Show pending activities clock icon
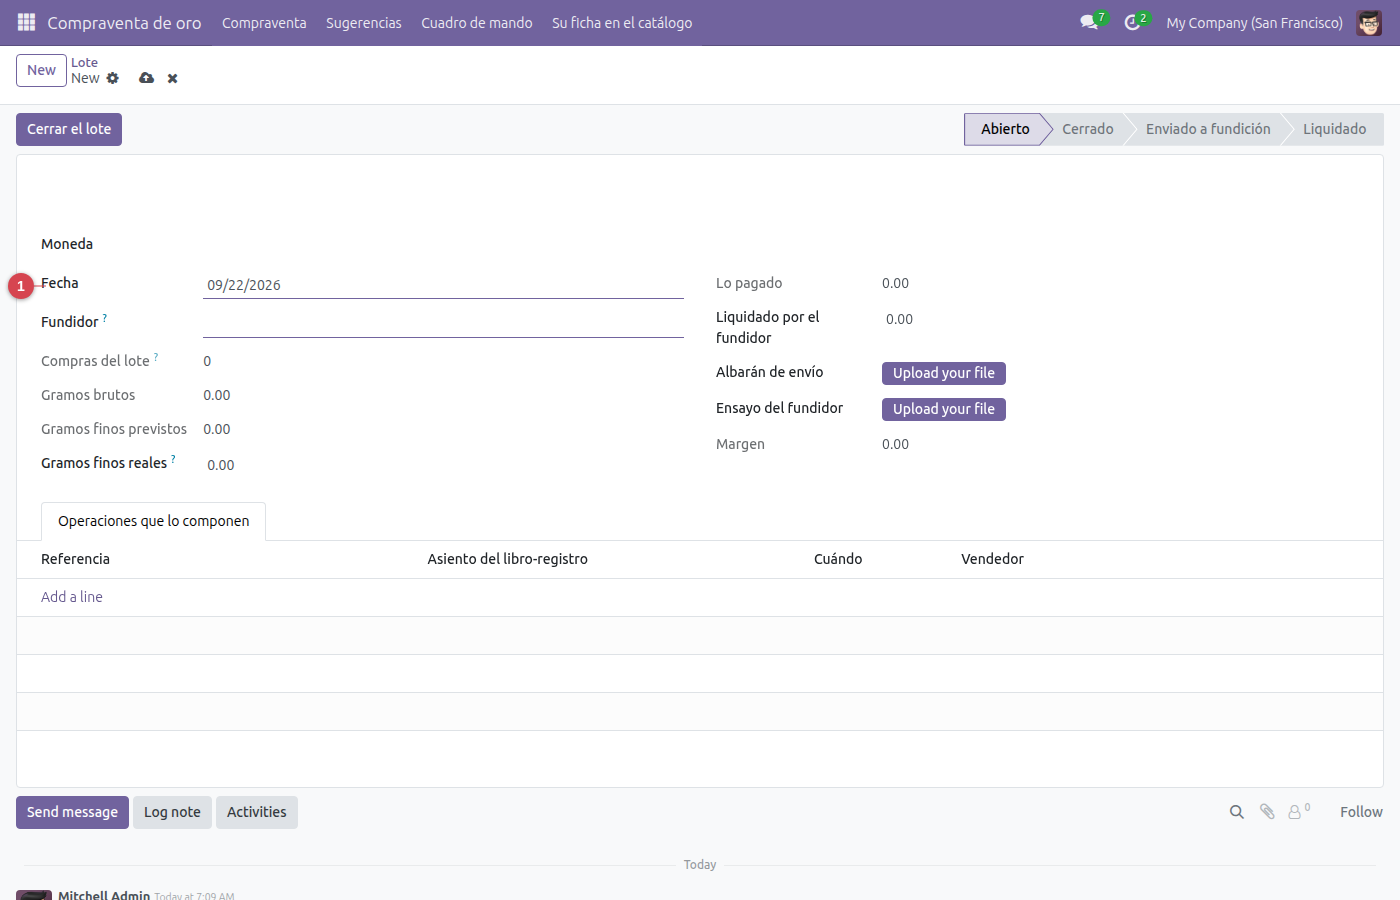The height and width of the screenshot is (900, 1400). point(1132,22)
